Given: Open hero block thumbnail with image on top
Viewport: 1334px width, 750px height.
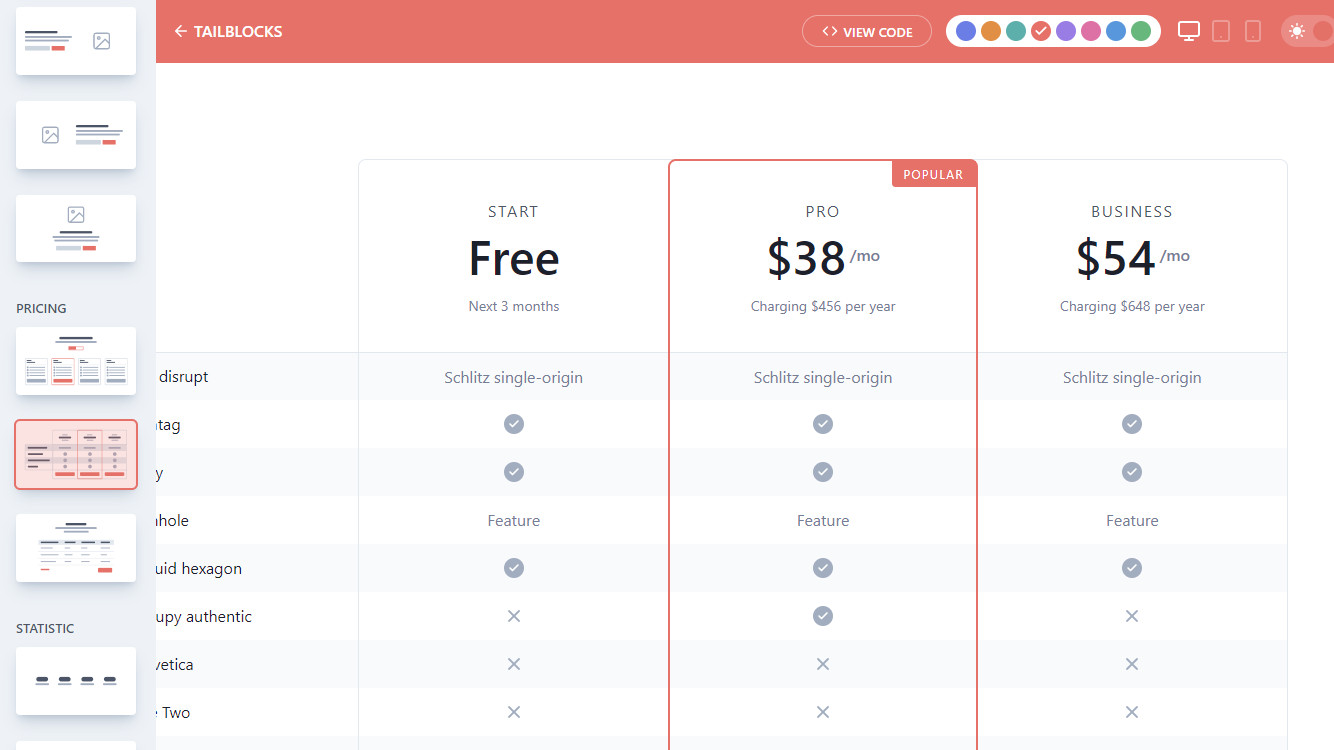Looking at the screenshot, I should coord(76,228).
